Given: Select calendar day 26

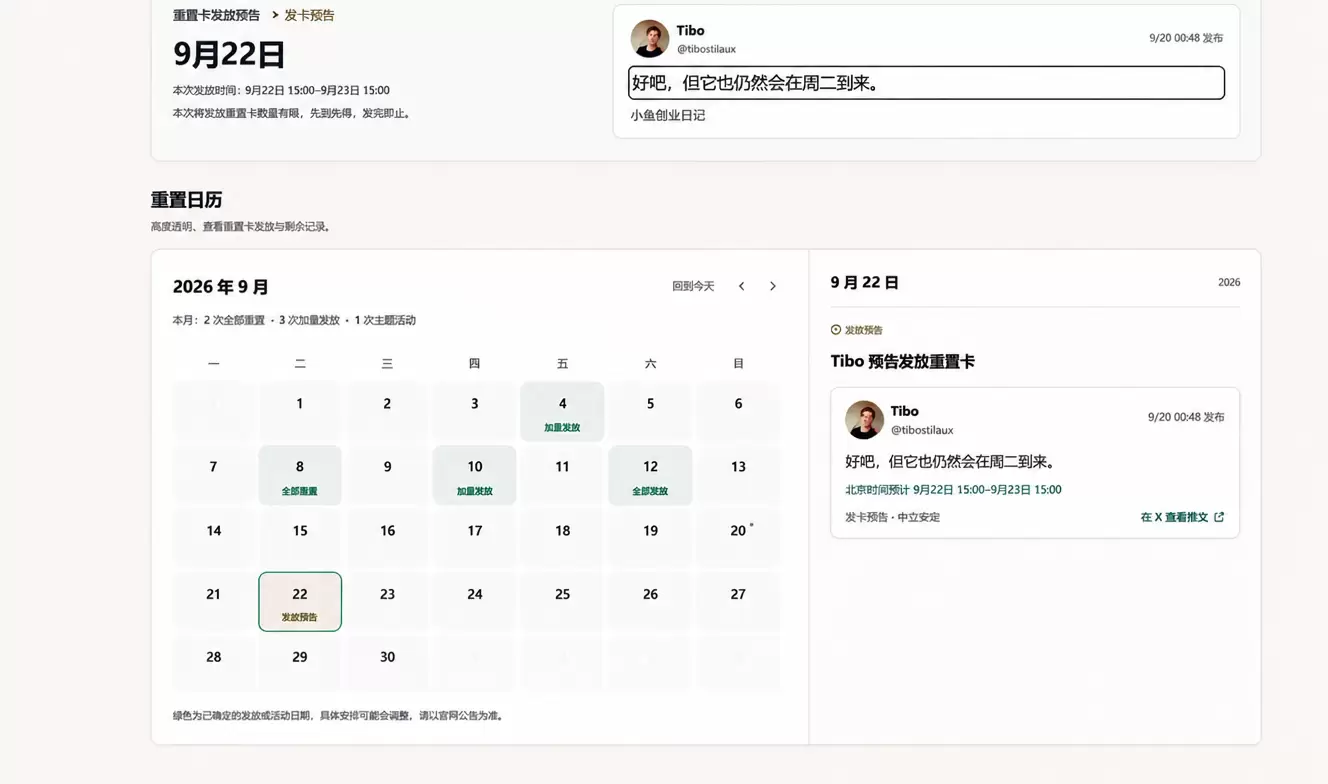Looking at the screenshot, I should (x=650, y=602).
